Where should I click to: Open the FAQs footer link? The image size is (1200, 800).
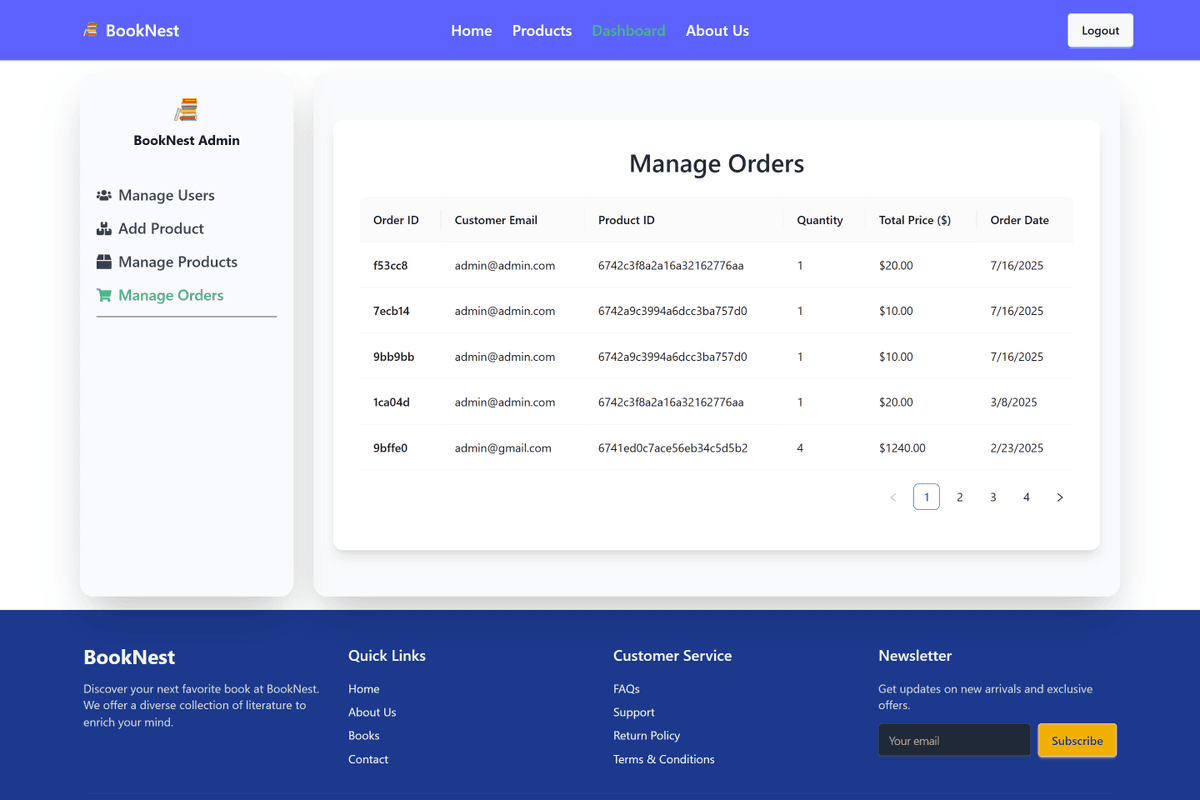coord(626,689)
